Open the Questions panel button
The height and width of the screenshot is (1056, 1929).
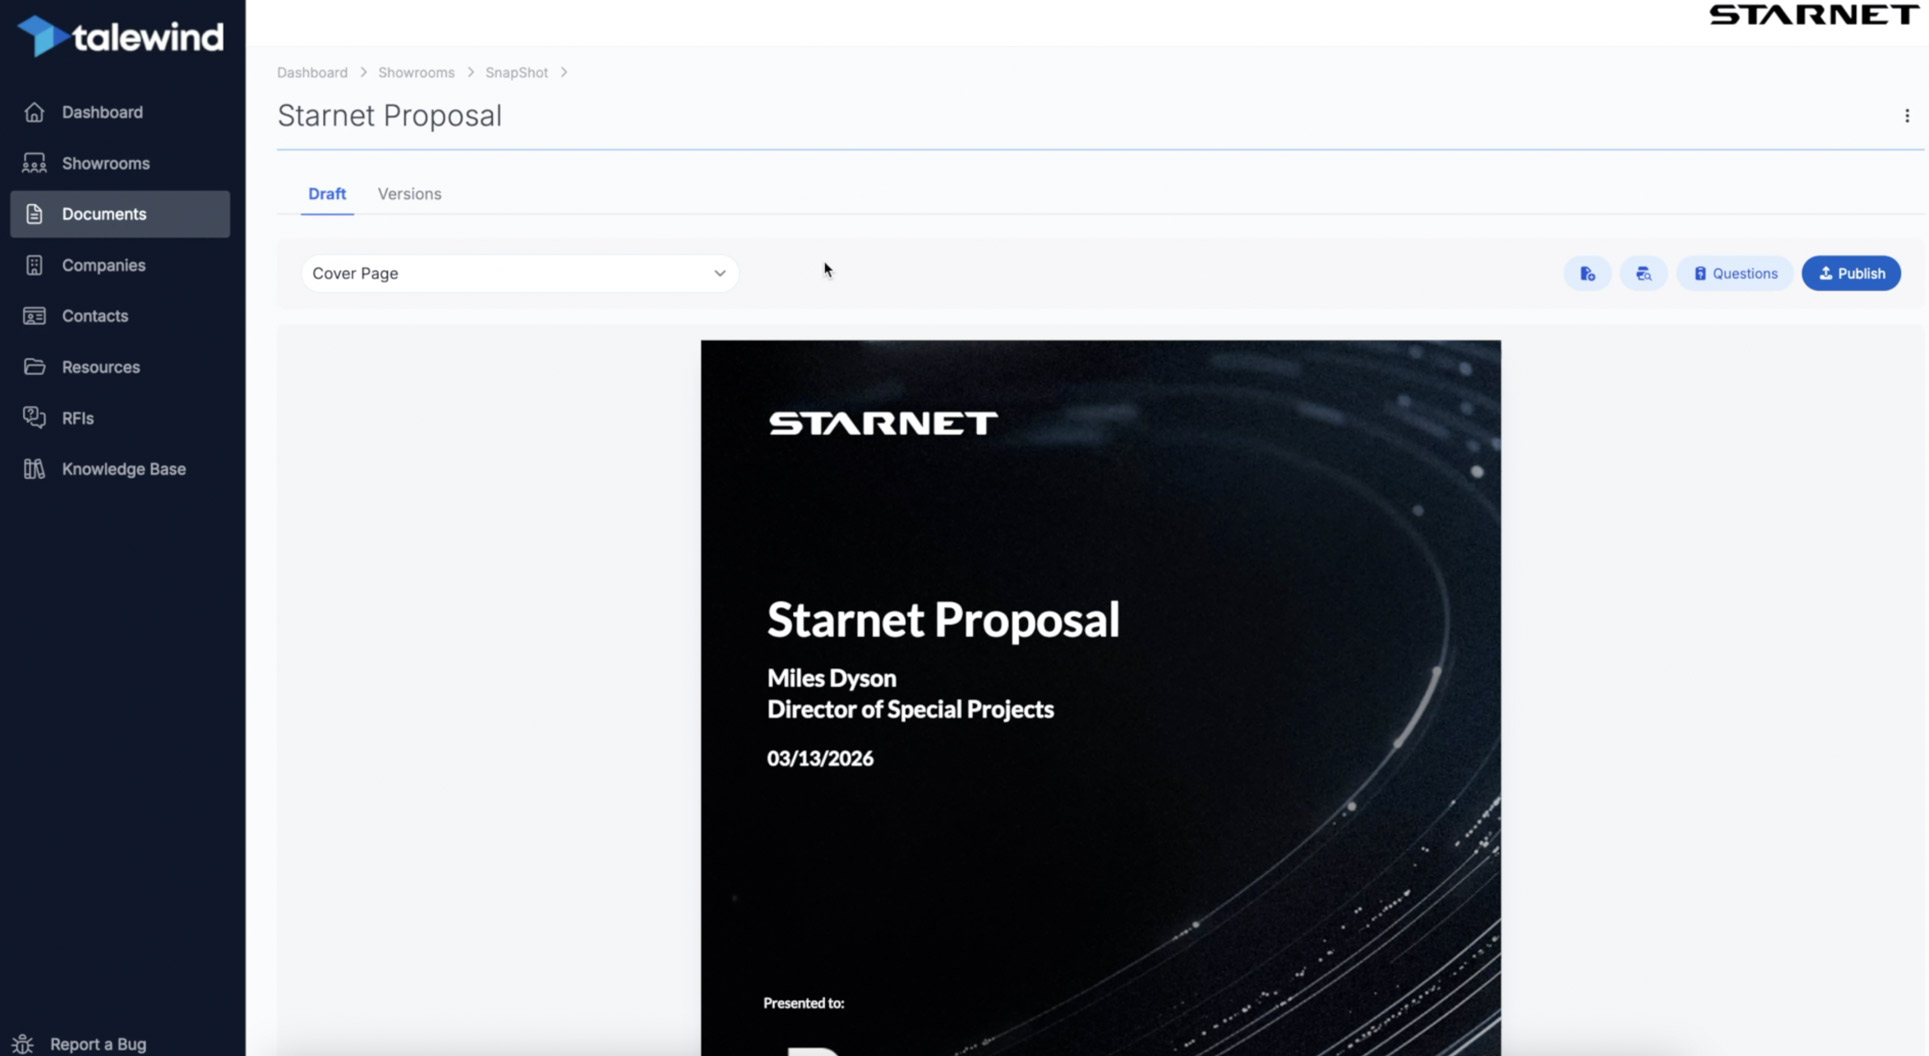click(x=1735, y=273)
